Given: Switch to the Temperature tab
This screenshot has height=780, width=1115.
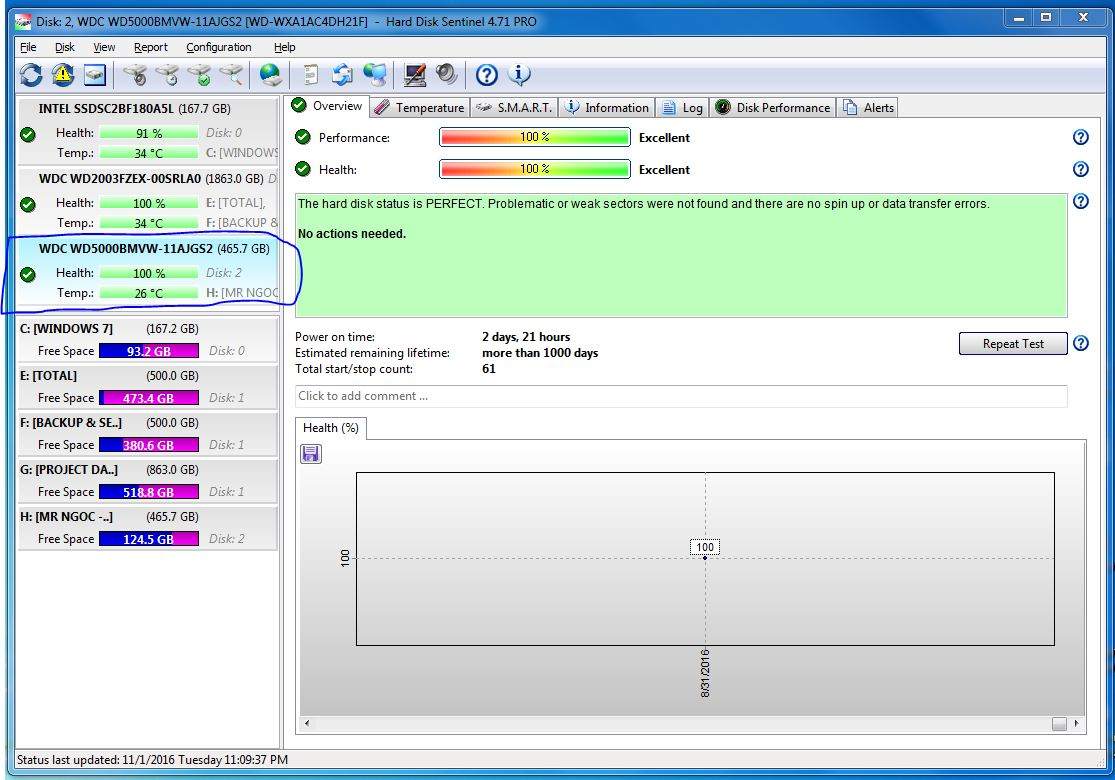Looking at the screenshot, I should 420,107.
